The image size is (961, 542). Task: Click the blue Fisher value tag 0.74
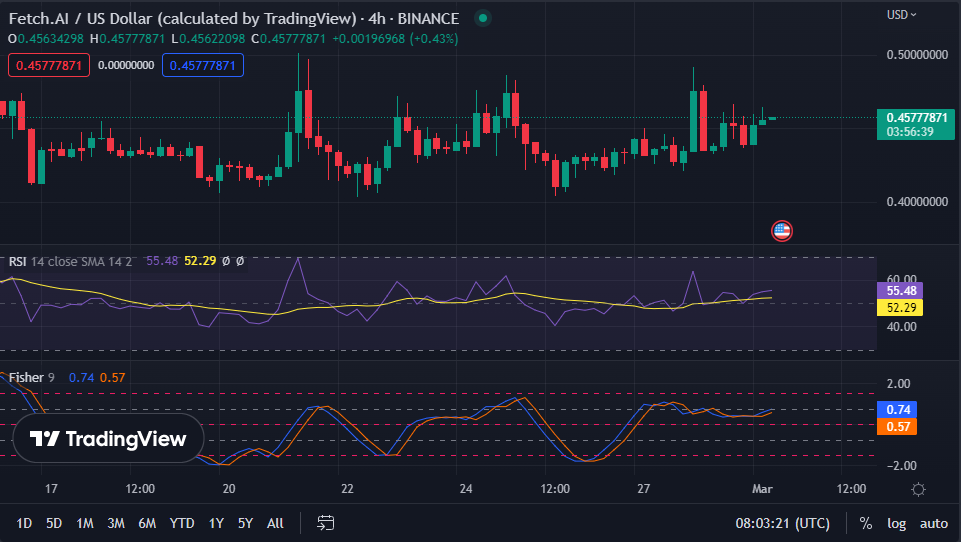897,410
